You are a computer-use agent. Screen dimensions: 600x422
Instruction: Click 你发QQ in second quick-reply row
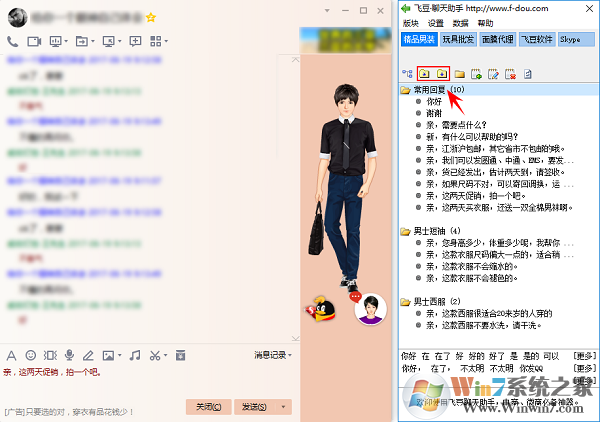click(532, 368)
